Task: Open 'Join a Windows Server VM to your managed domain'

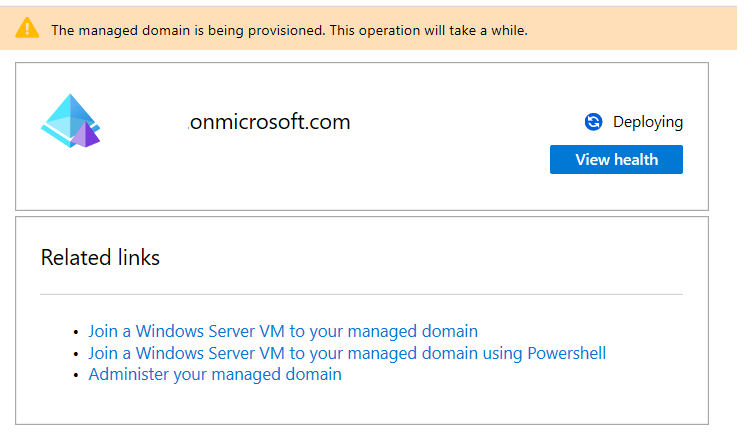Action: [283, 331]
